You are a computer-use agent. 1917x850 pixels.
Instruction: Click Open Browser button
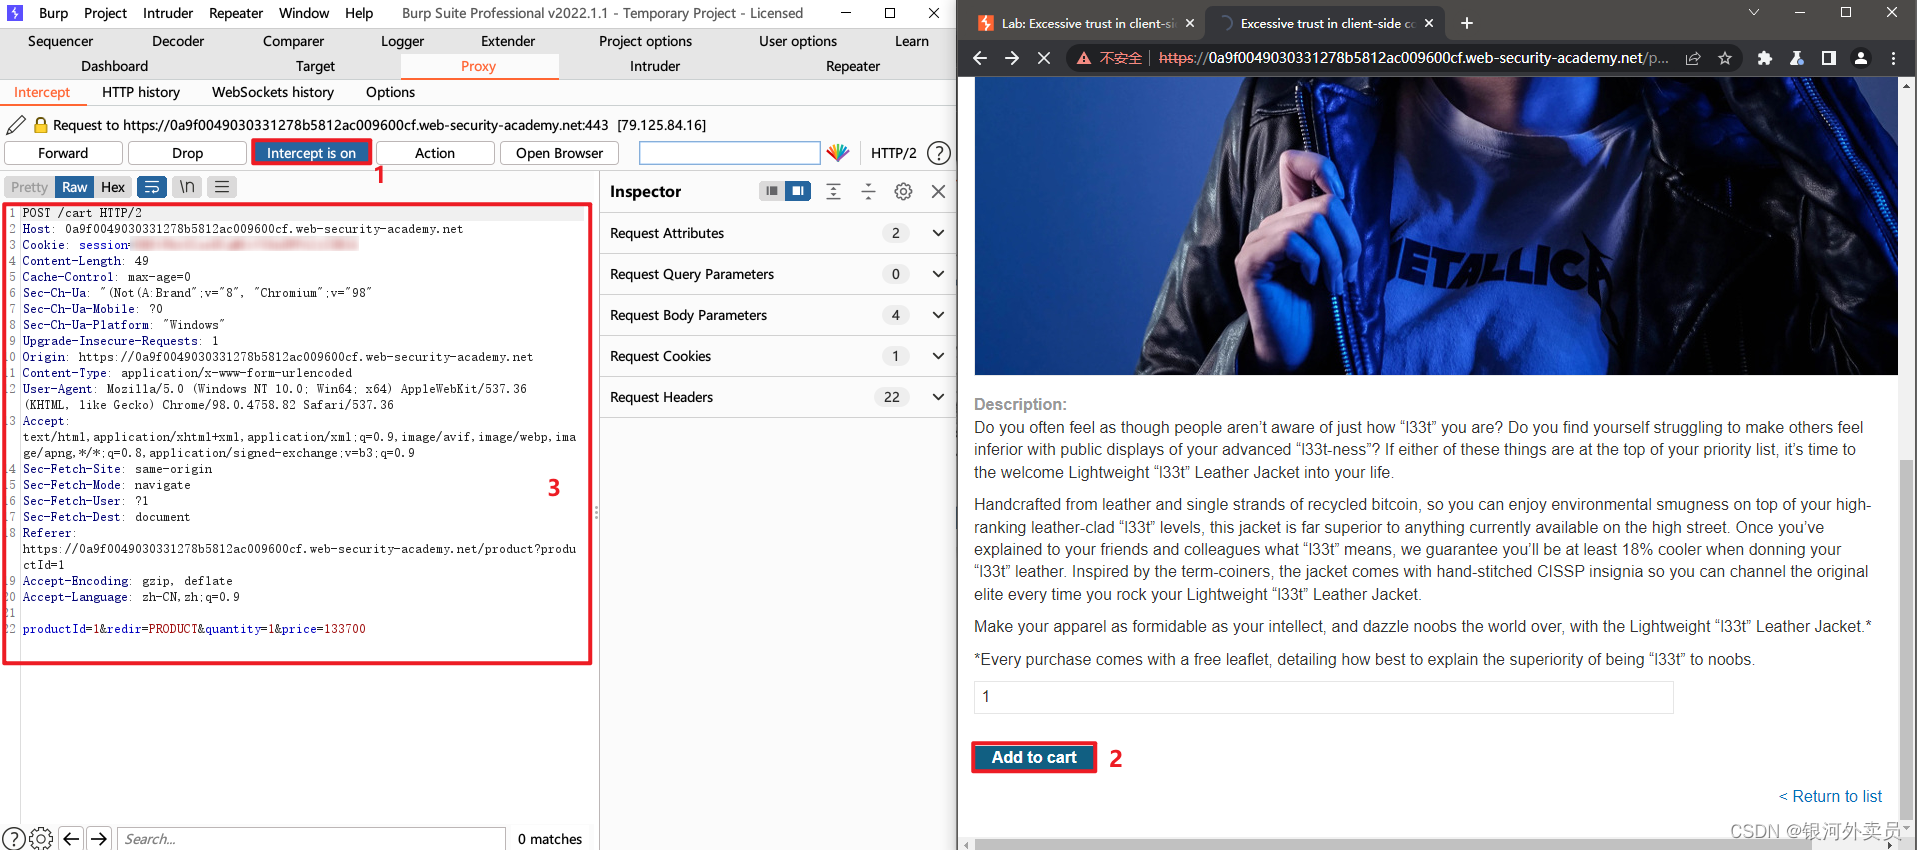(559, 153)
